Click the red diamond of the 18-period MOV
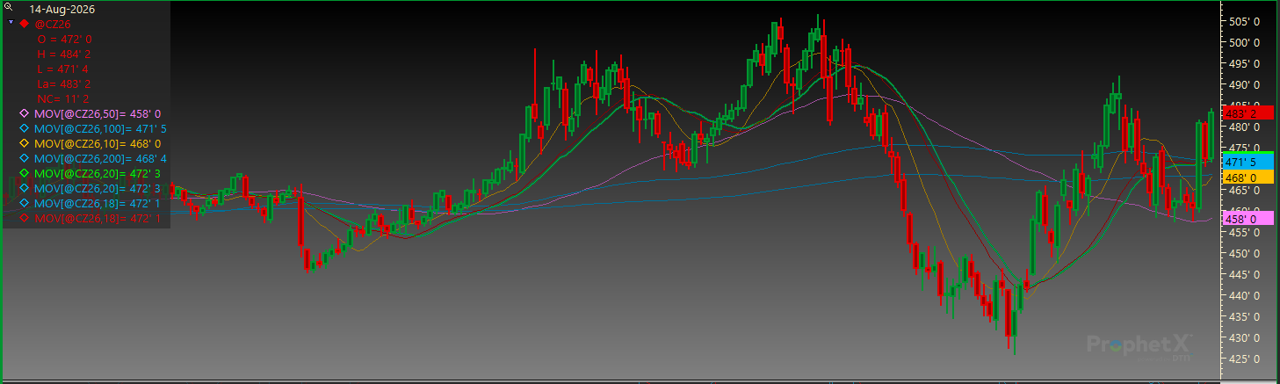The image size is (1280, 384). point(25,217)
